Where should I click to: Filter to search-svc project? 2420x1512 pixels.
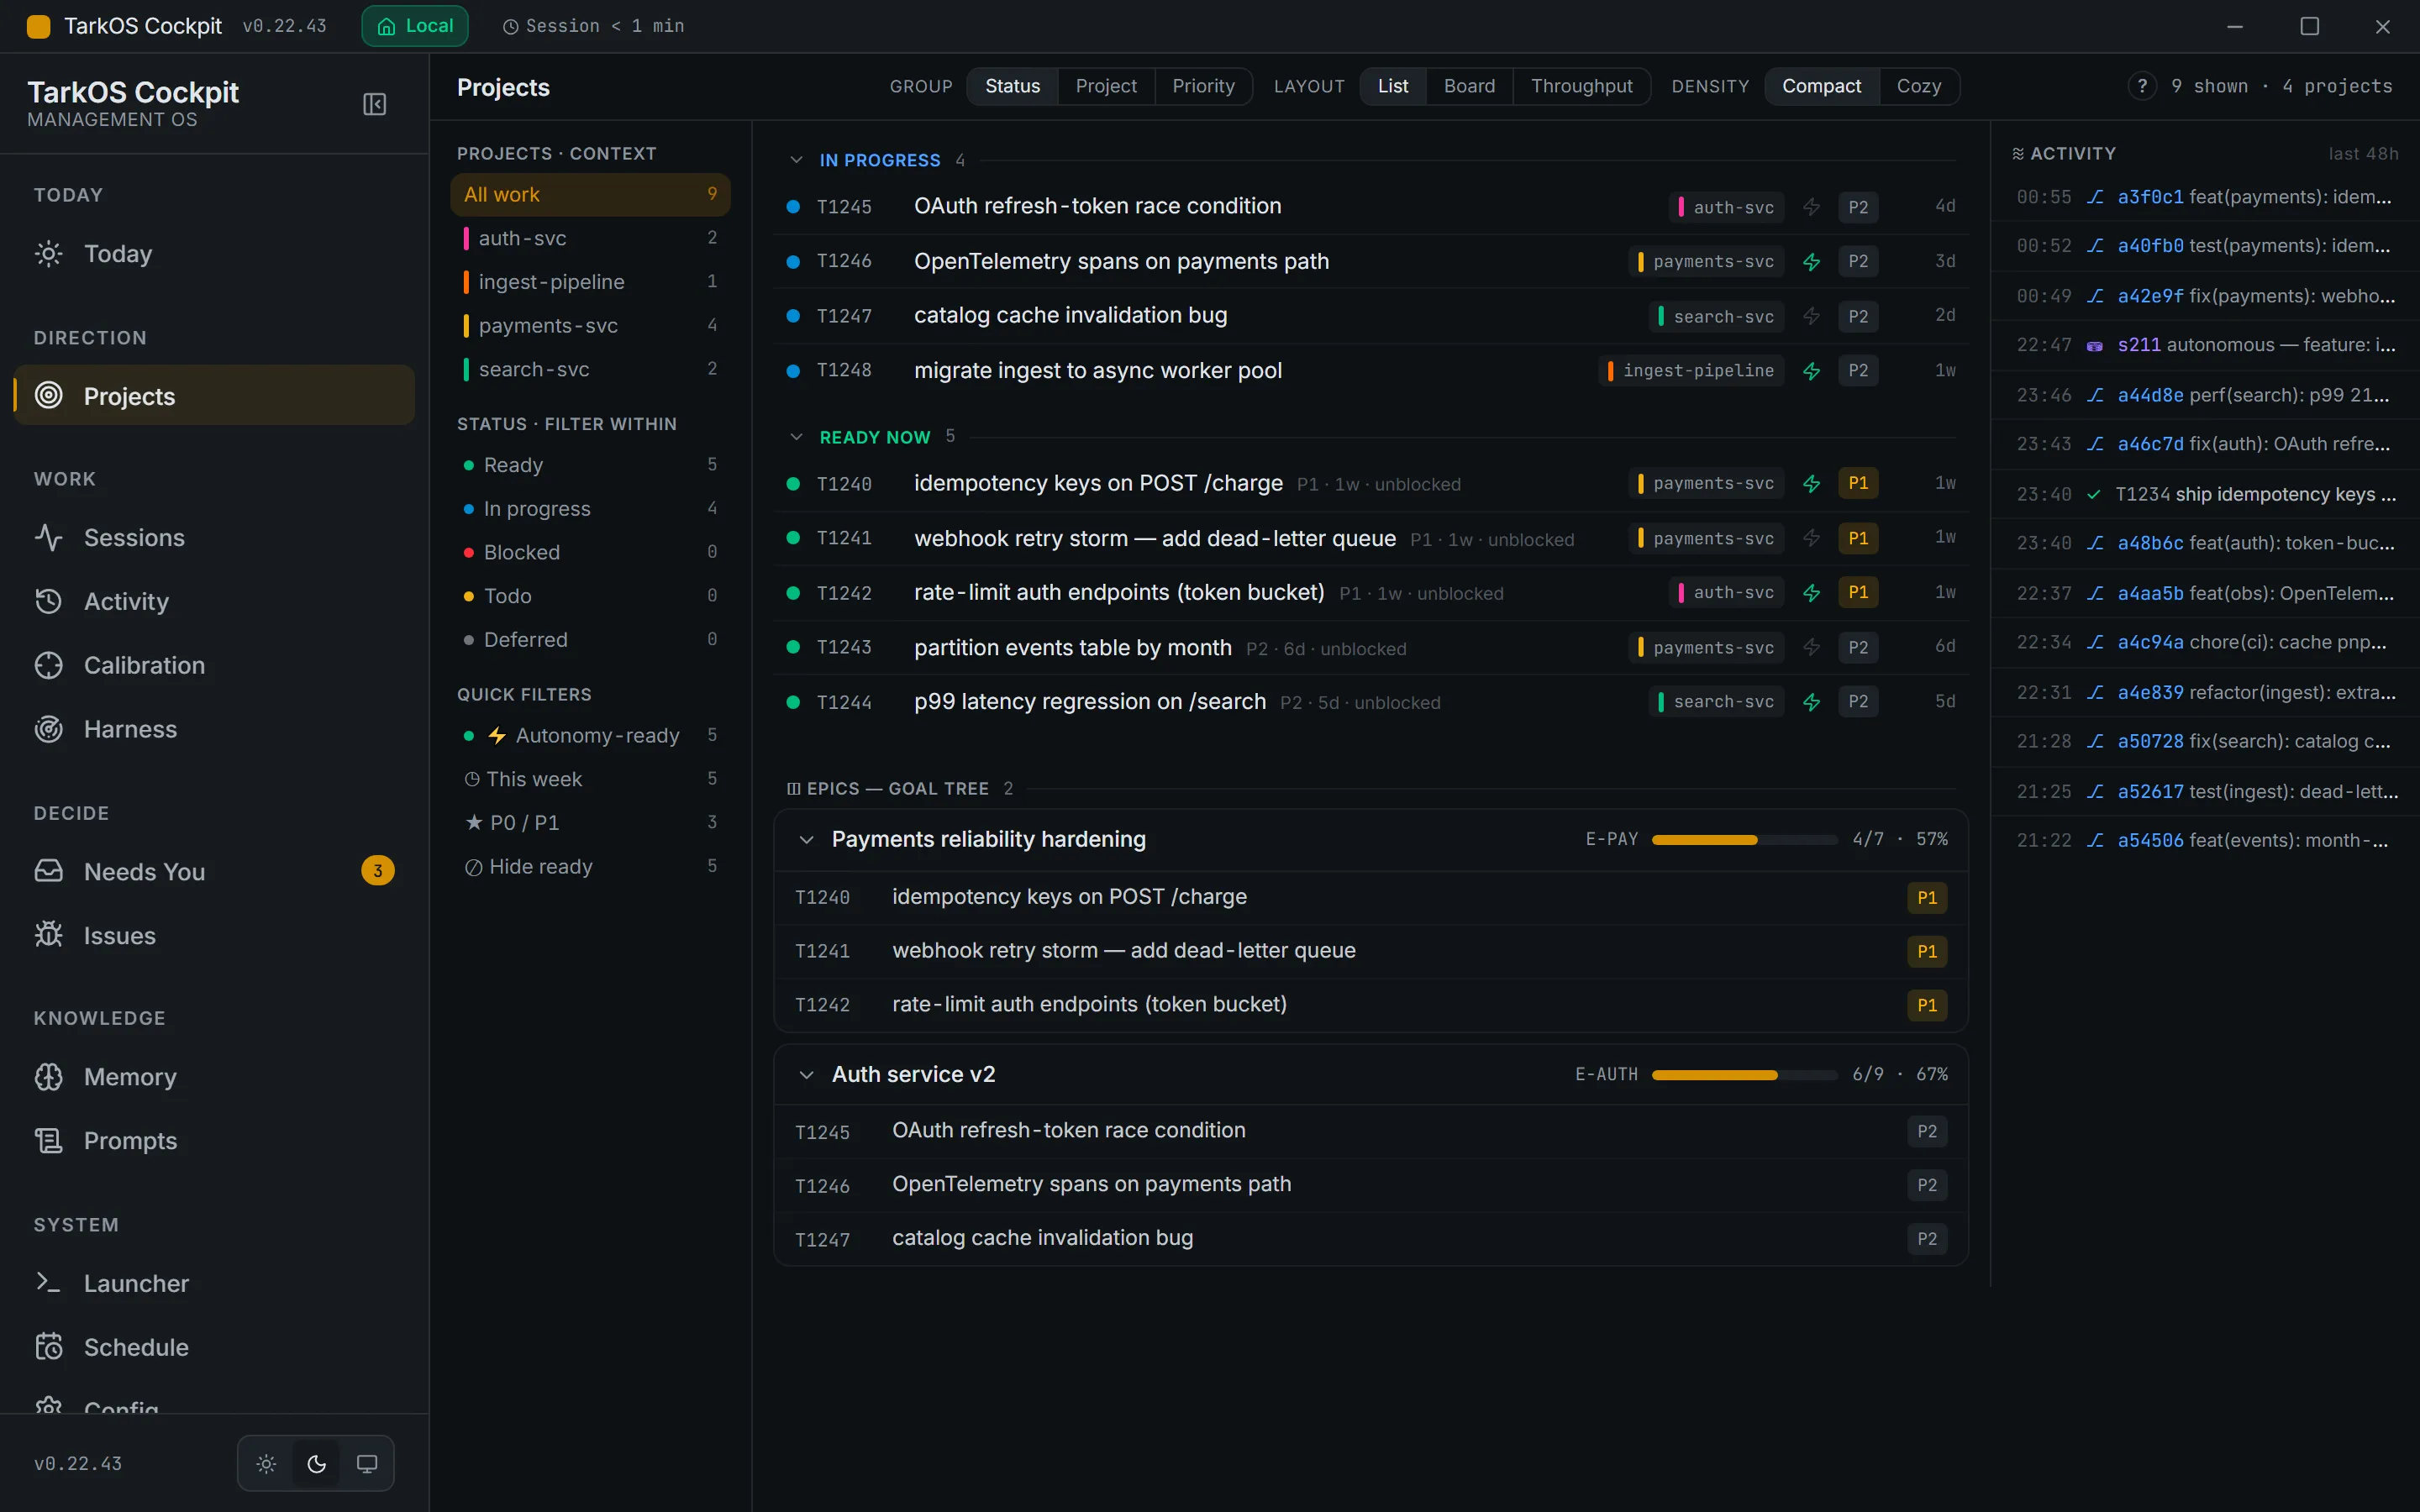coord(590,370)
